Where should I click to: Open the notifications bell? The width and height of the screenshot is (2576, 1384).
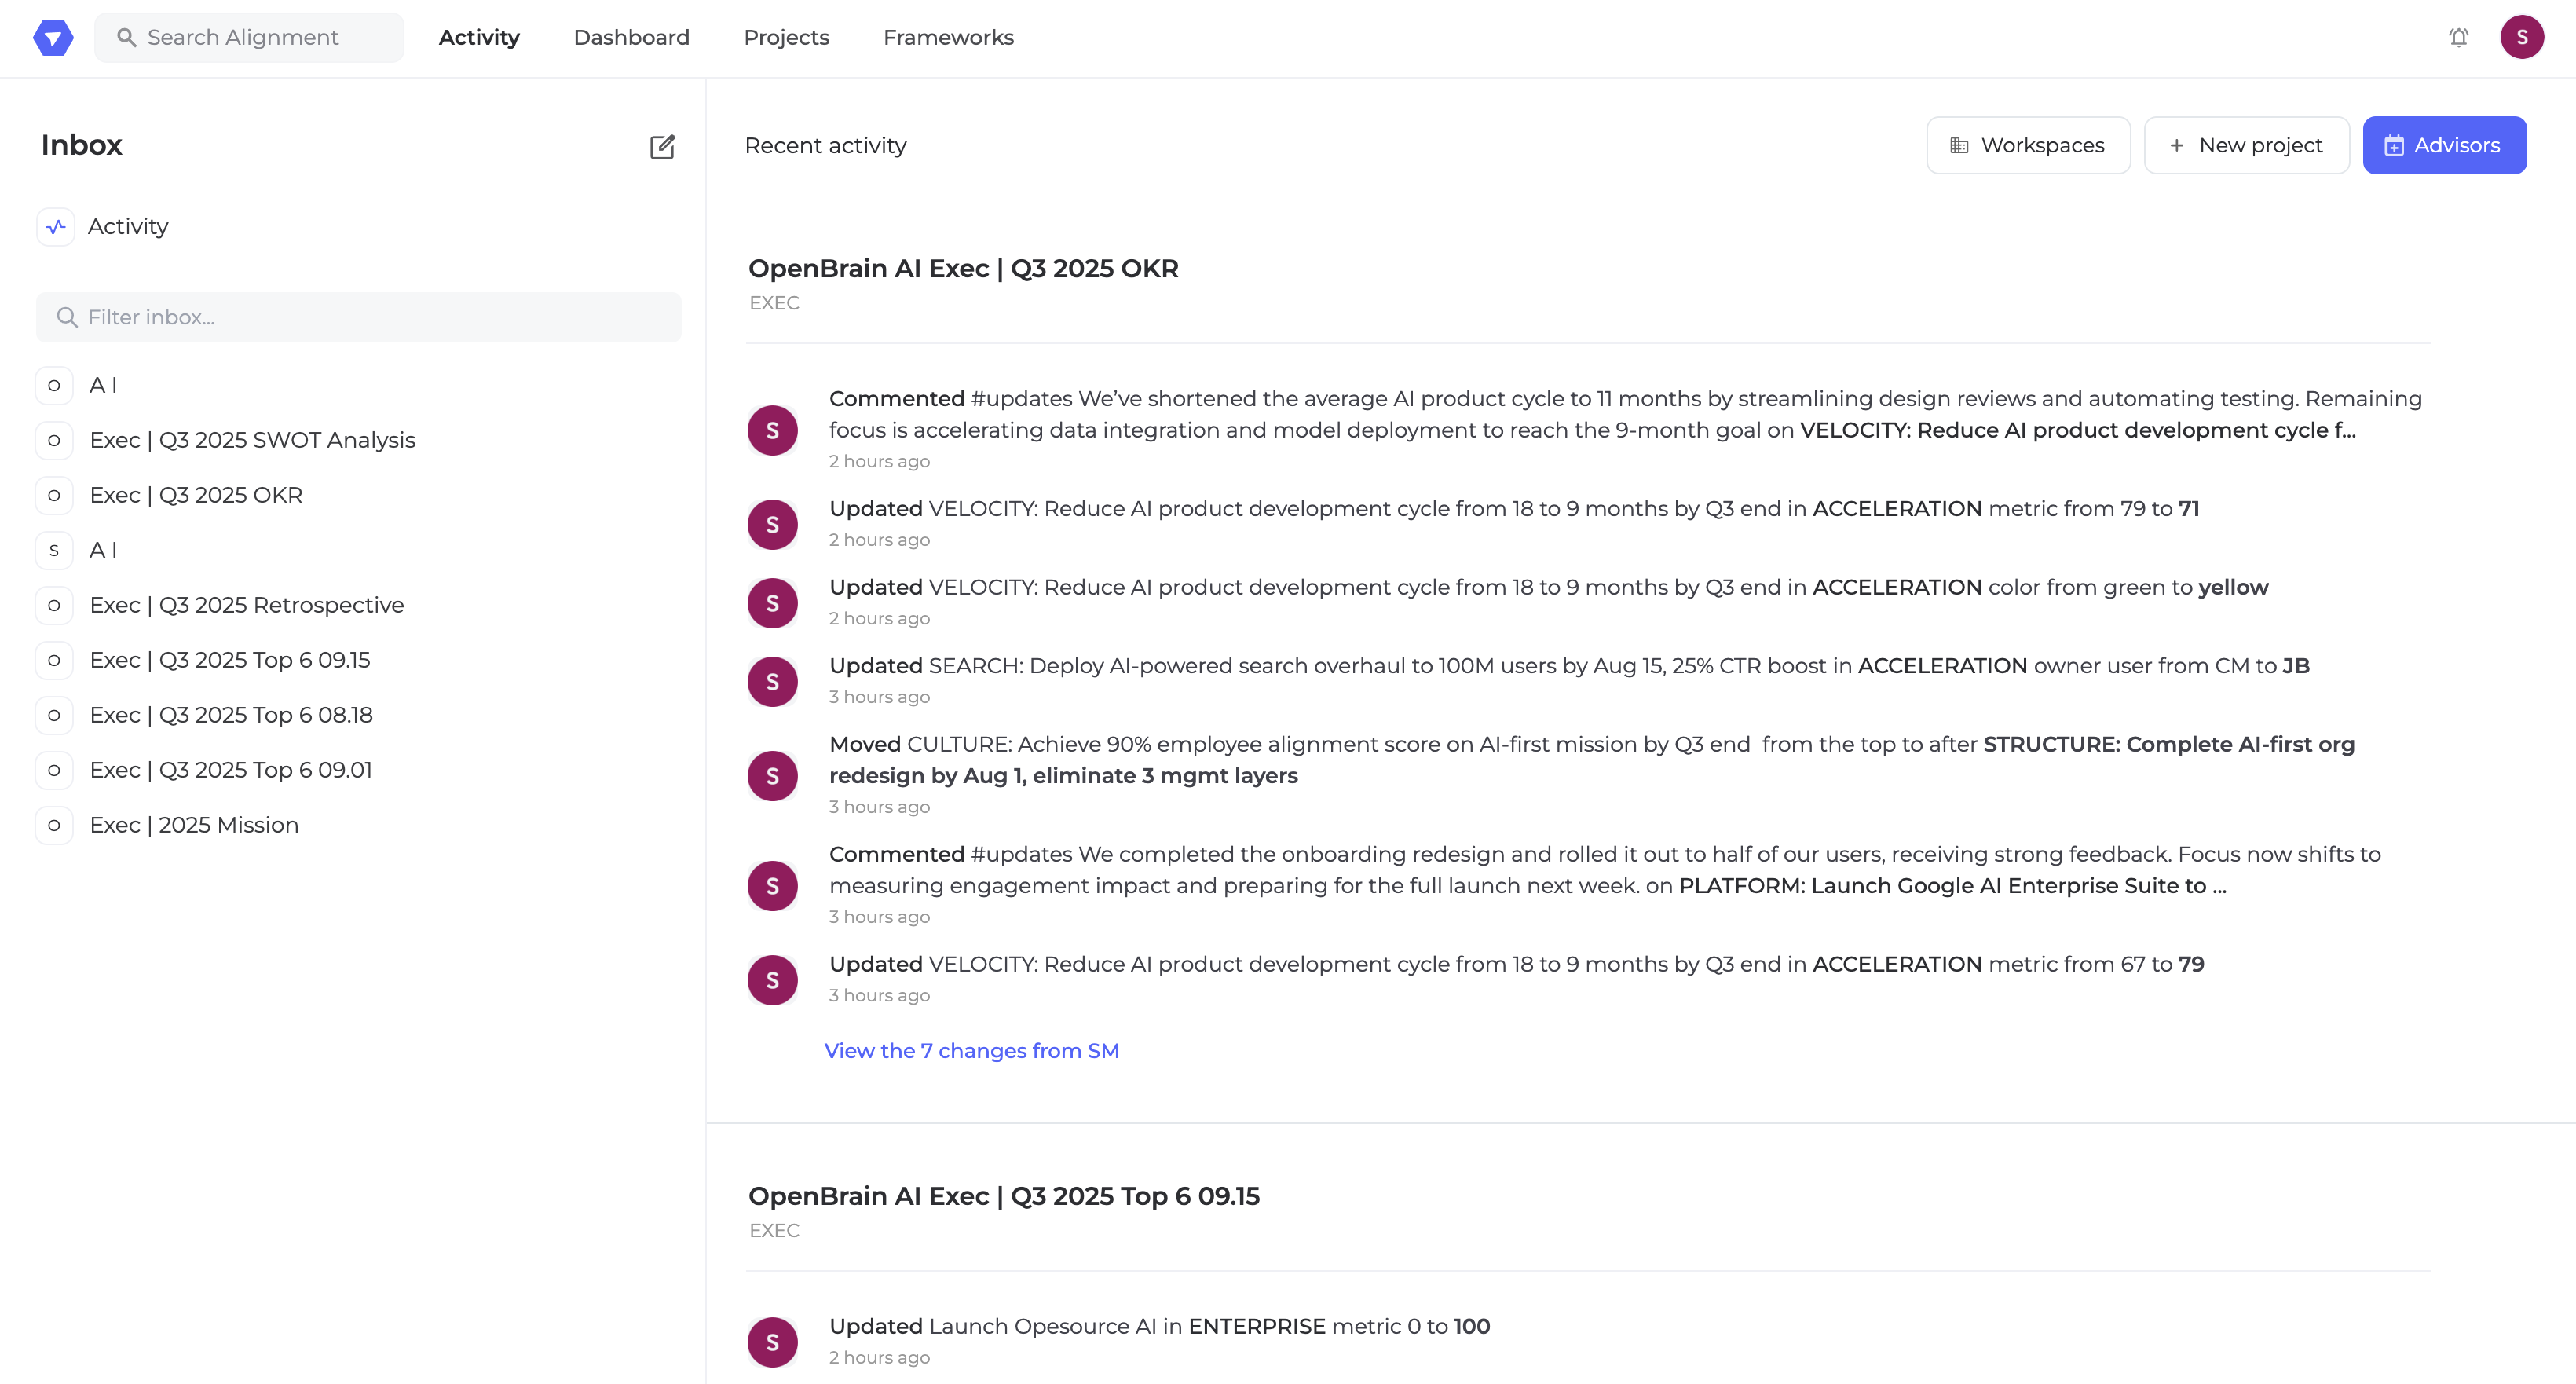(x=2458, y=38)
